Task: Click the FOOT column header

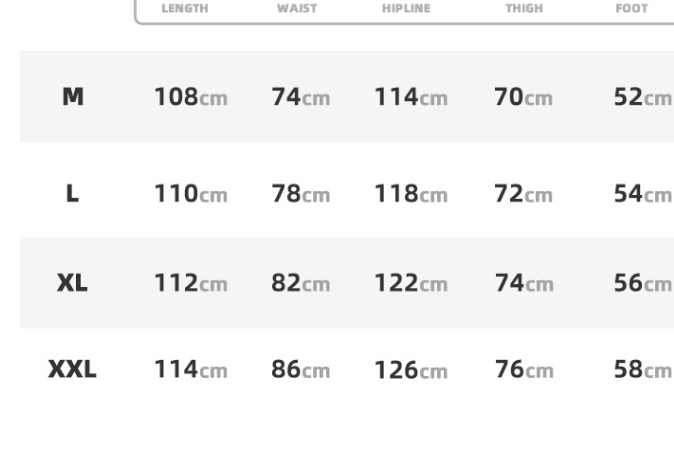Action: click(x=632, y=8)
